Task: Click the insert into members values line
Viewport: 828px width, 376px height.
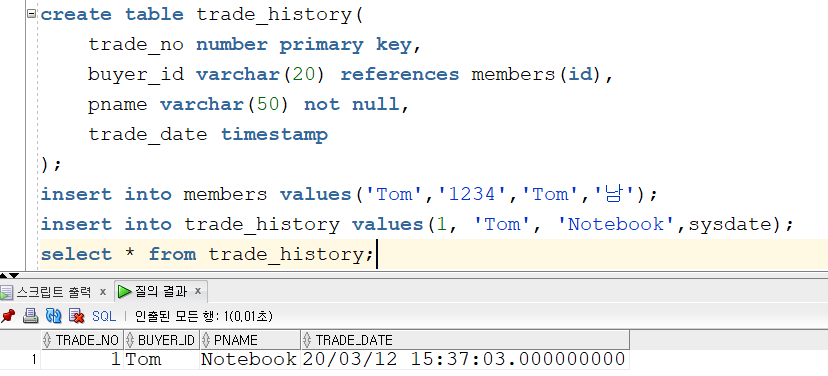Action: pos(350,194)
